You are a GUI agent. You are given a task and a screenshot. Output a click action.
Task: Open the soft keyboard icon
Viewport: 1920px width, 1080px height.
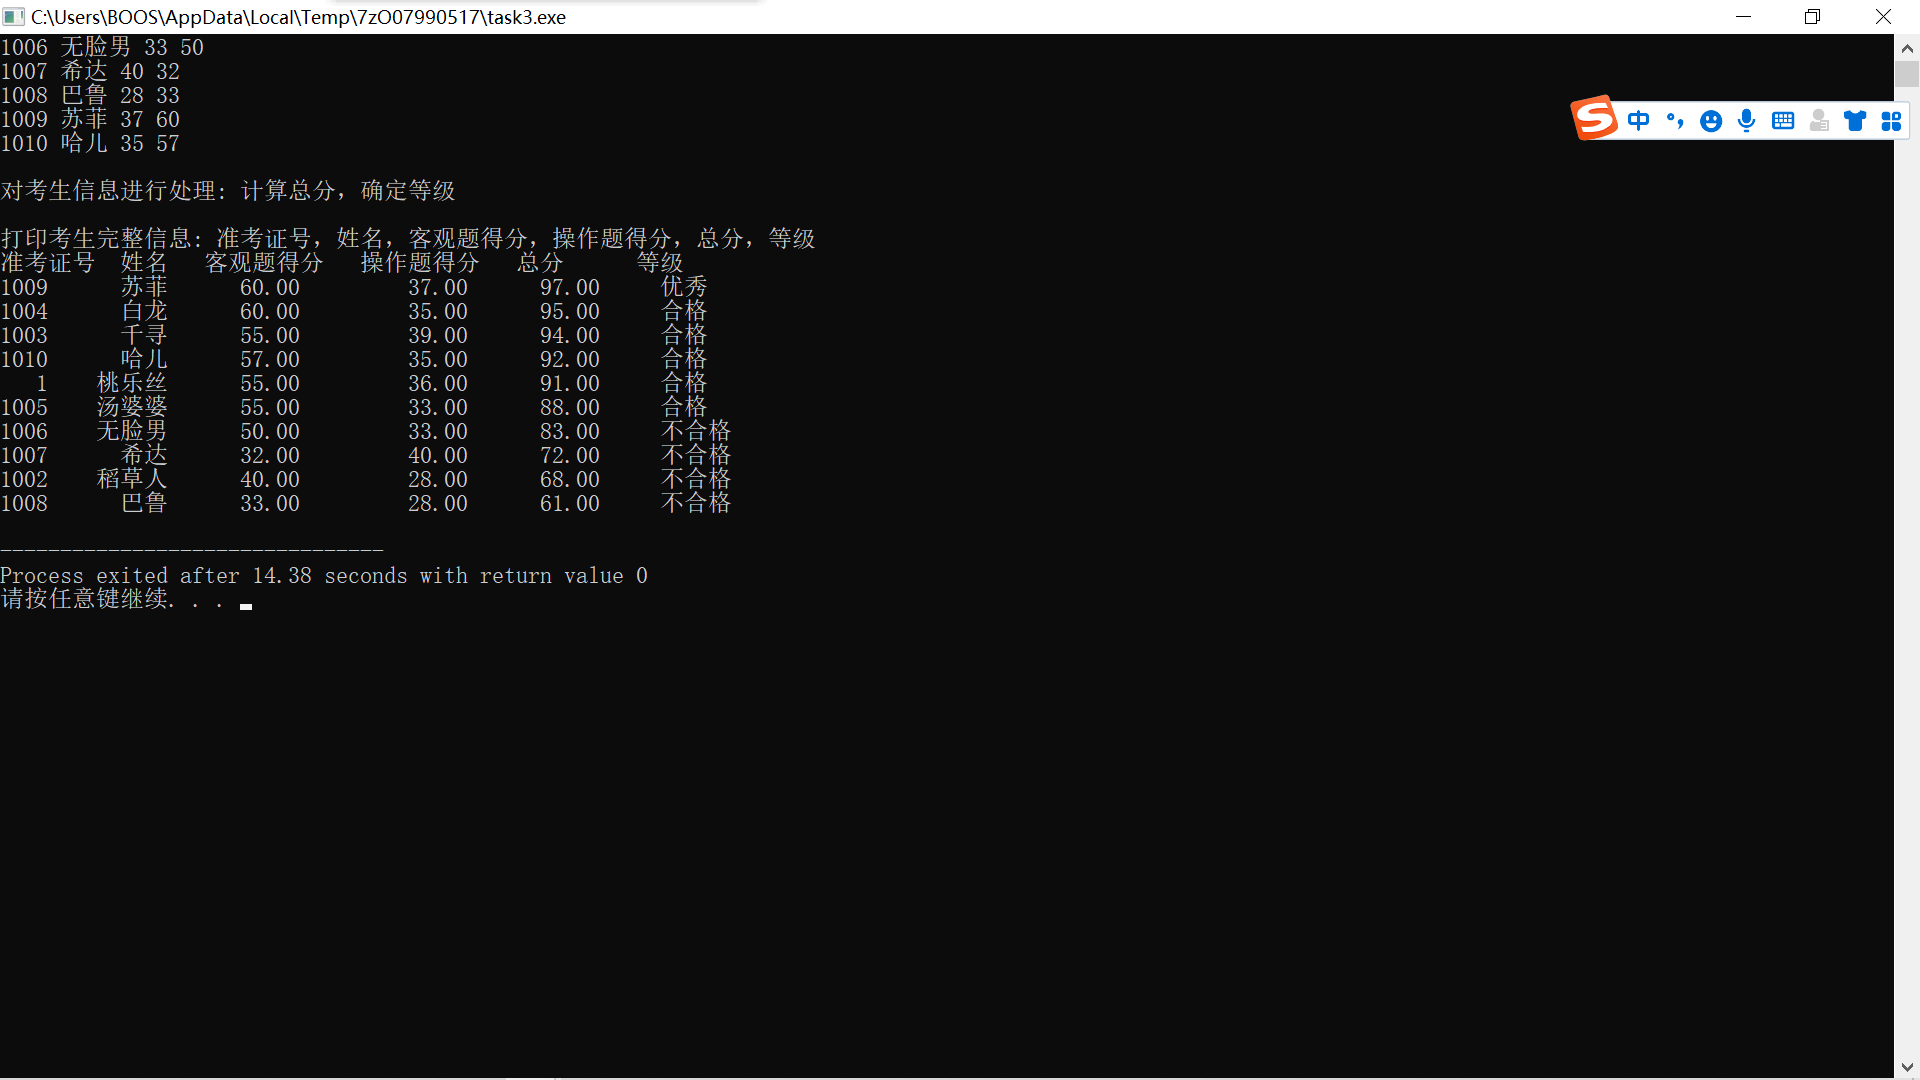point(1783,121)
